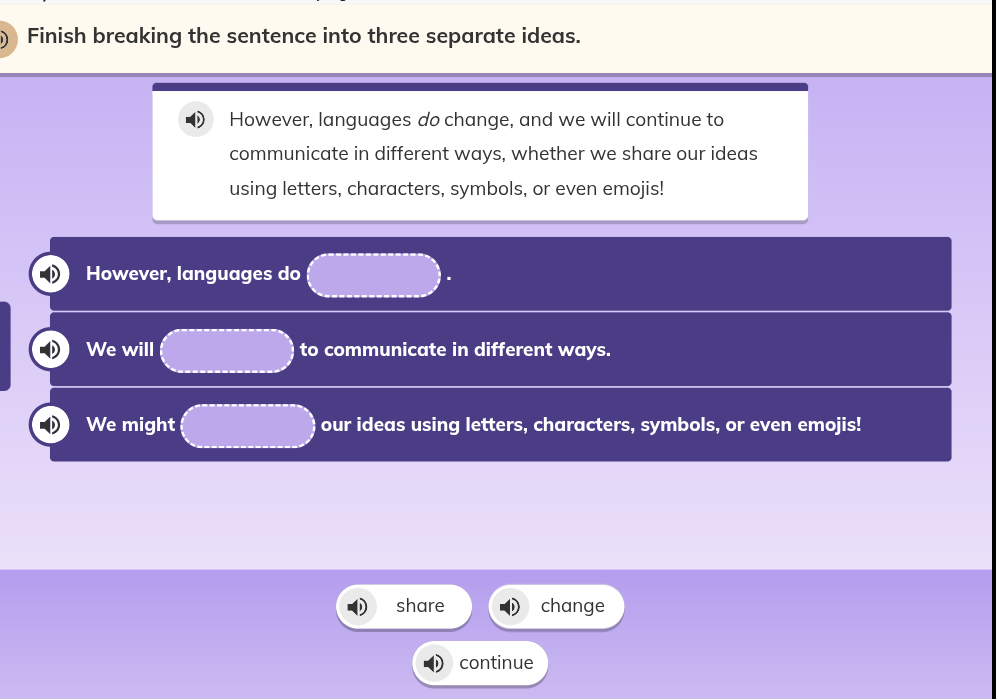Open the side panel tab on the left edge
996x699 pixels.
pyautogui.click(x=4, y=347)
